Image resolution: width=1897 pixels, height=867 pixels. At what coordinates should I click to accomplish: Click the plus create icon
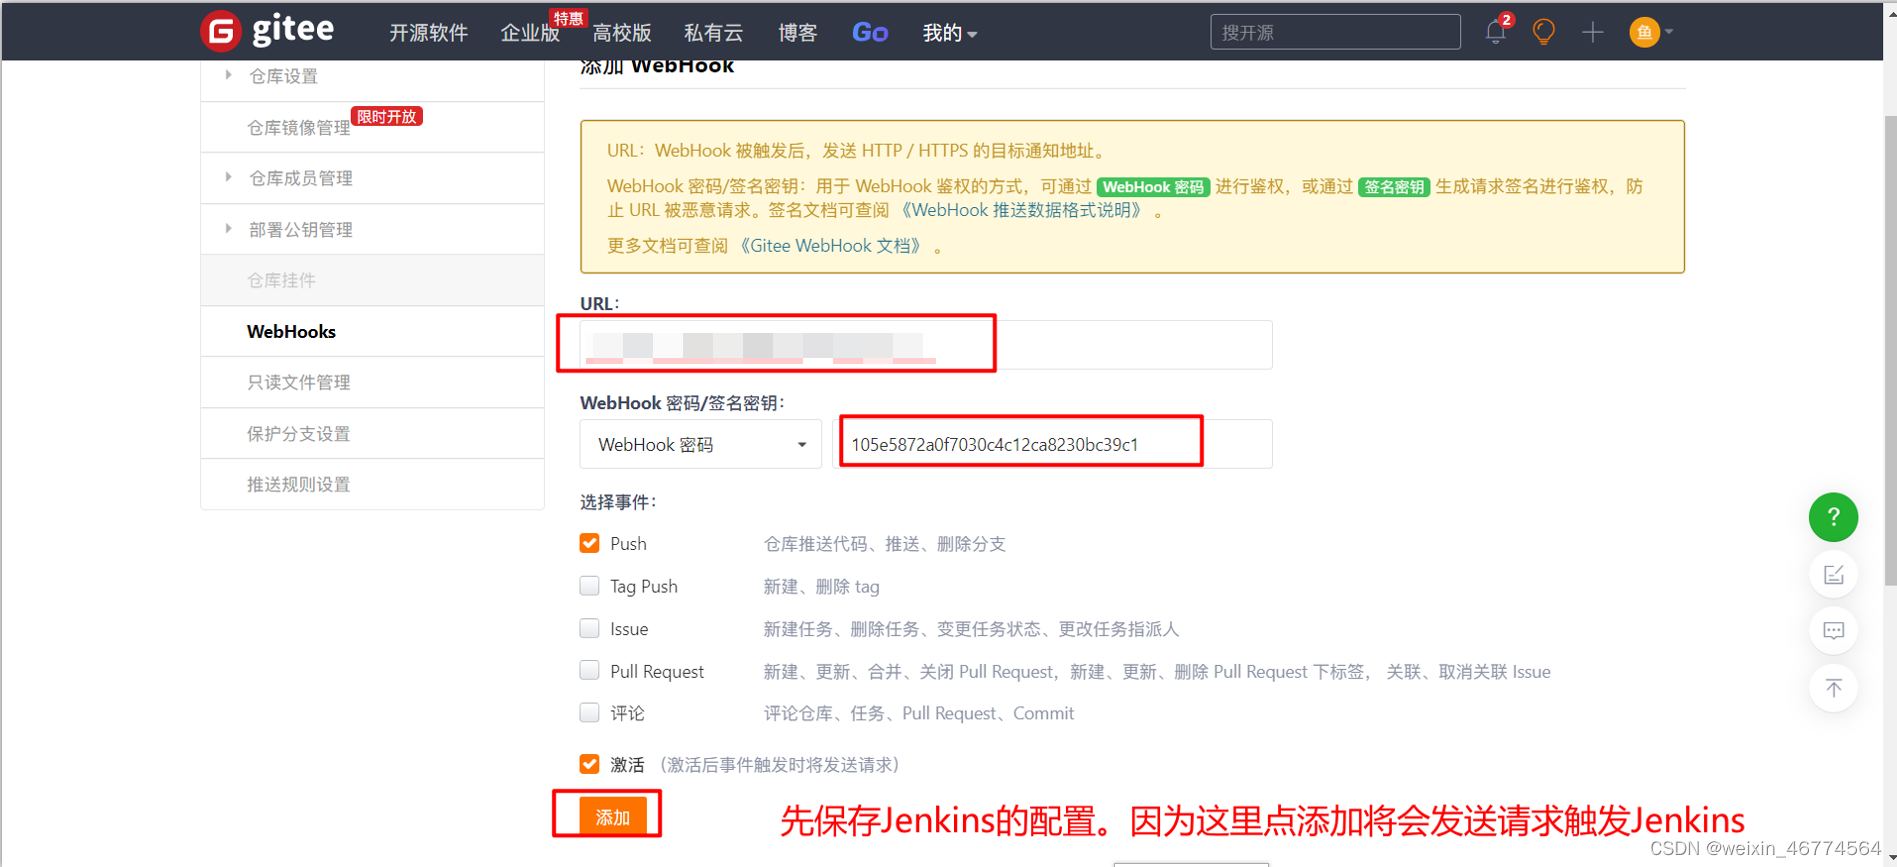click(x=1593, y=32)
